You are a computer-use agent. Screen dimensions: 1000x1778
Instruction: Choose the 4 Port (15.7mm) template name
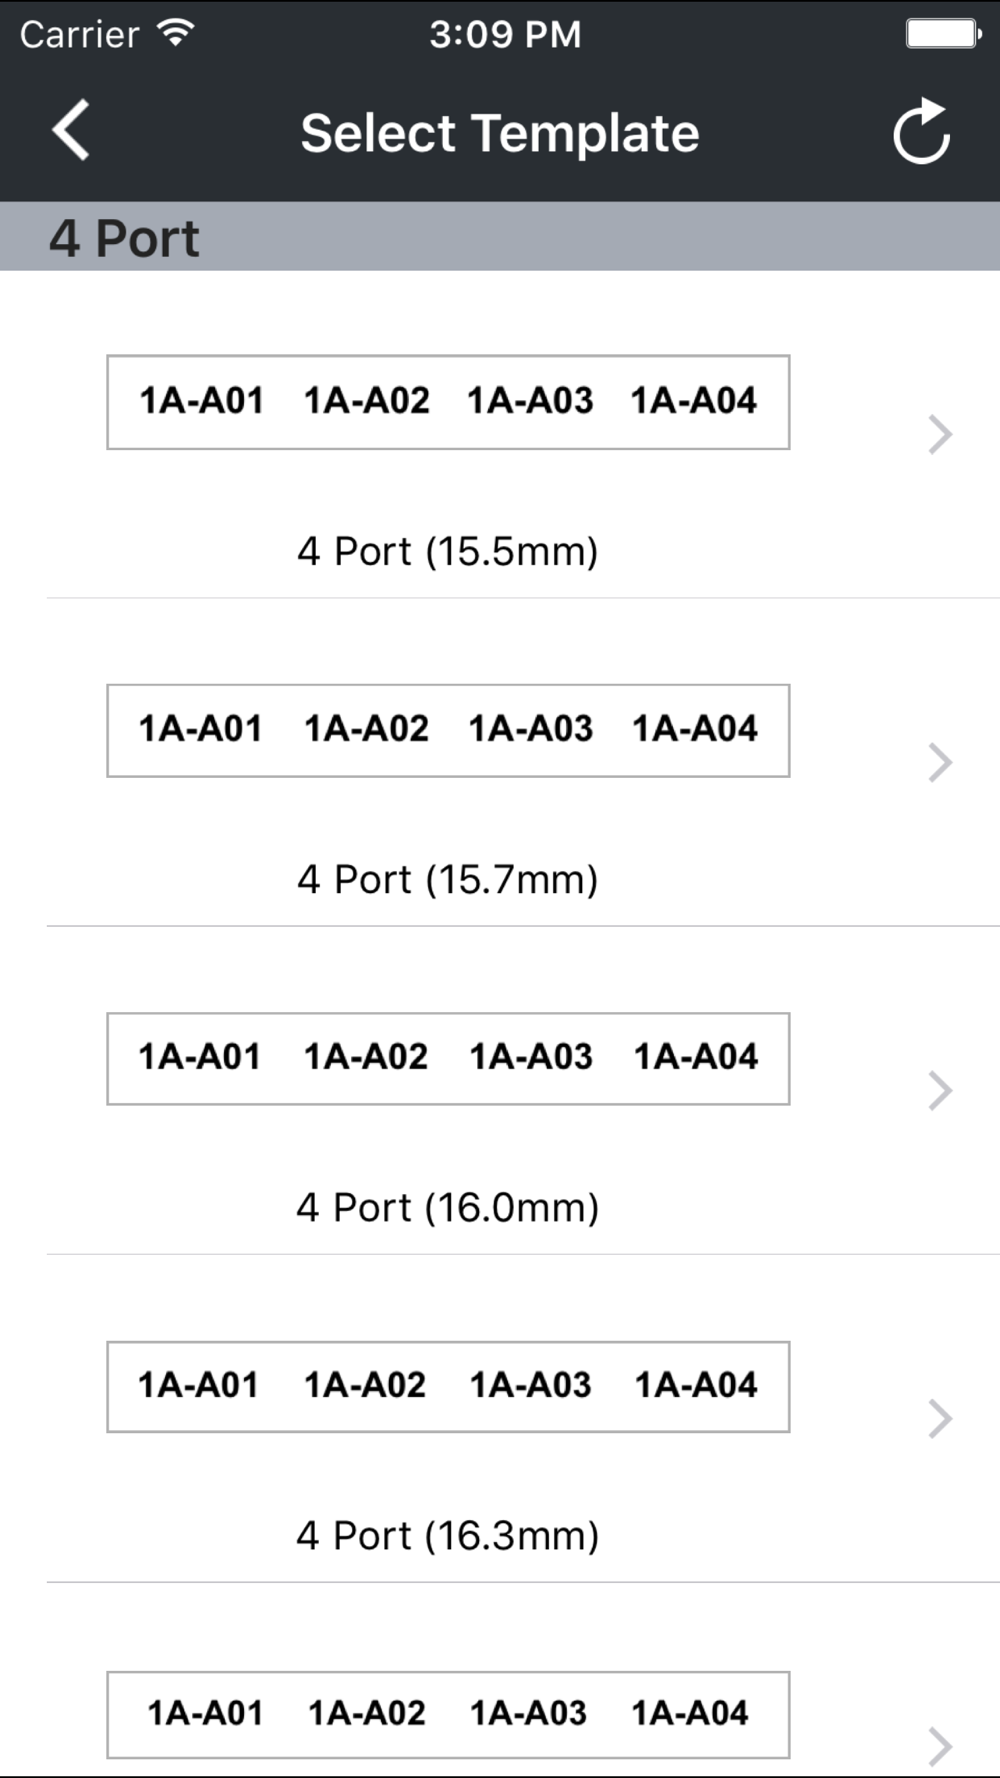click(448, 879)
